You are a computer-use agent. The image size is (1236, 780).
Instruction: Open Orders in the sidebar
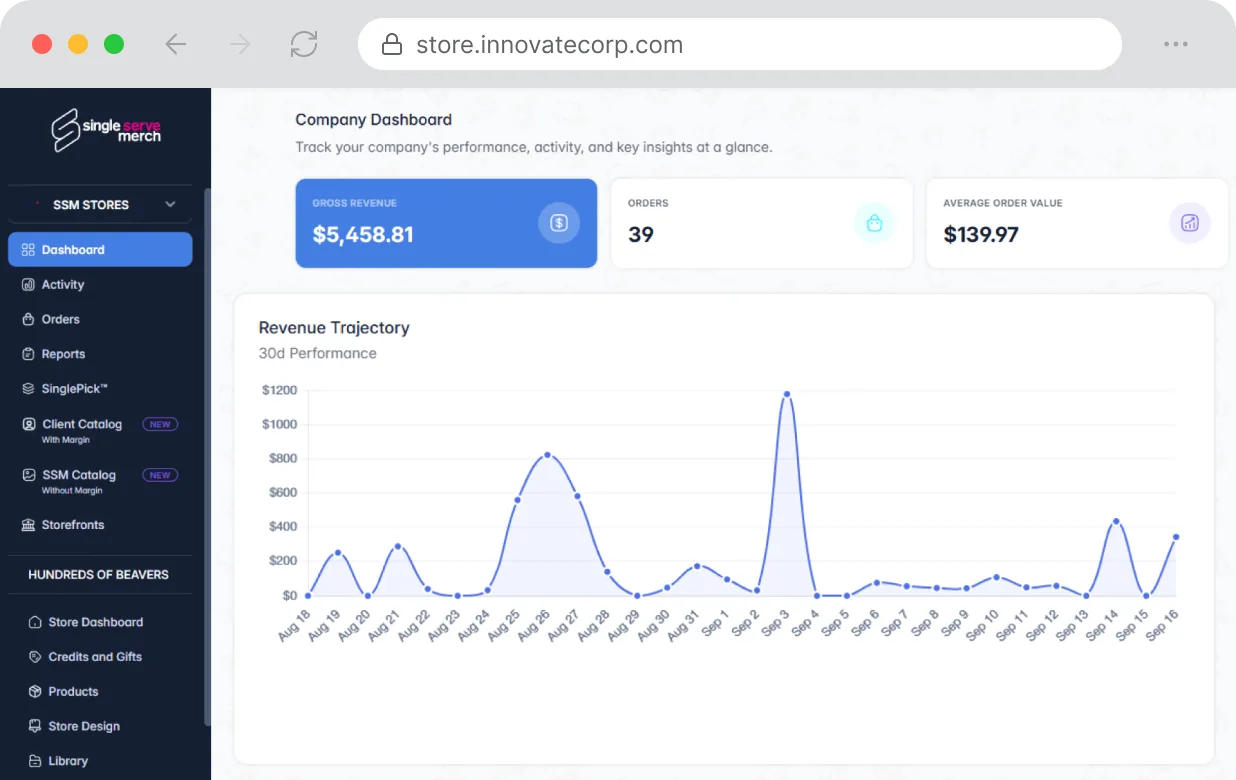(100, 320)
